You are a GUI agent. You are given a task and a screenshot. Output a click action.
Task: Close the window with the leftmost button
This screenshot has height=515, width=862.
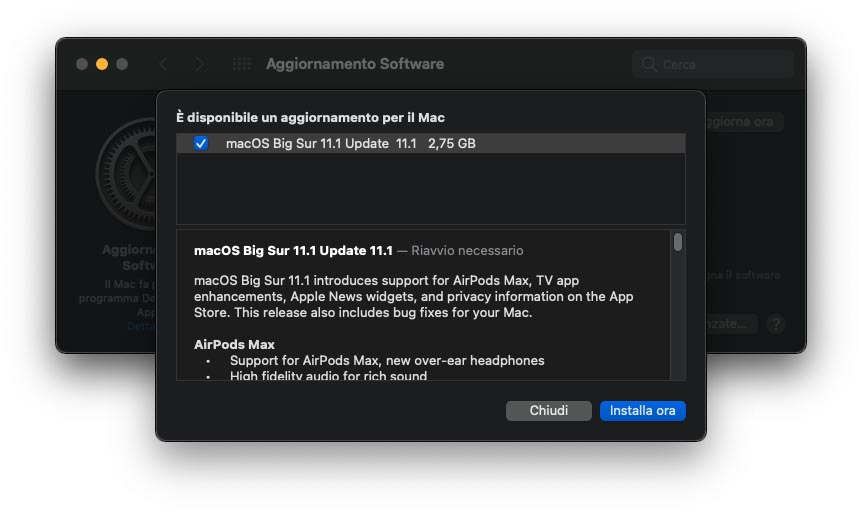[x=82, y=64]
